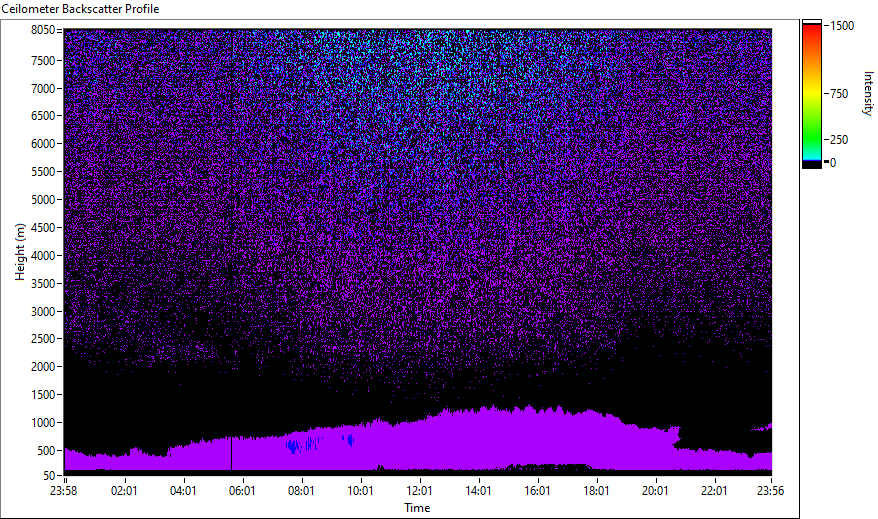Click the vertical Intensity legend label
The image size is (878, 519).
coord(868,93)
